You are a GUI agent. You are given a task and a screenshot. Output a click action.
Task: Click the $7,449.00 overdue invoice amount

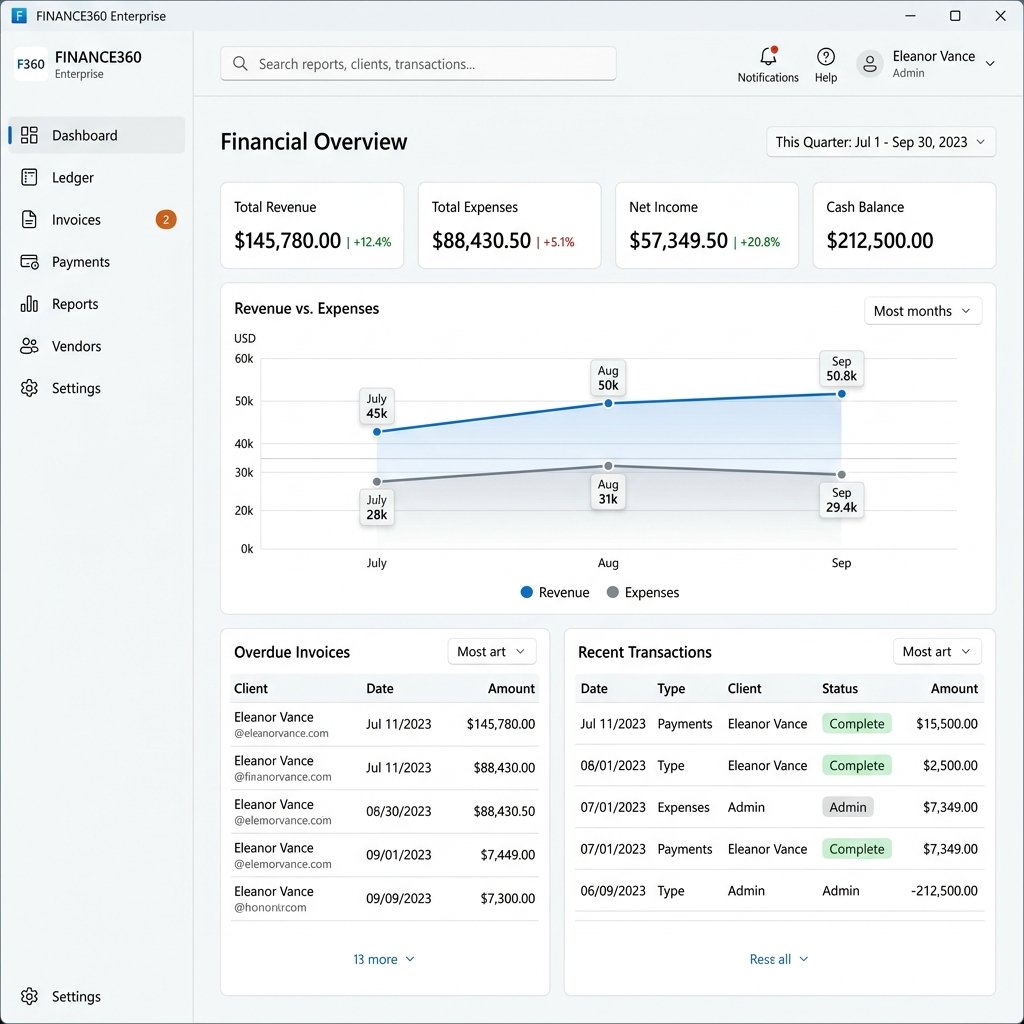(507, 855)
